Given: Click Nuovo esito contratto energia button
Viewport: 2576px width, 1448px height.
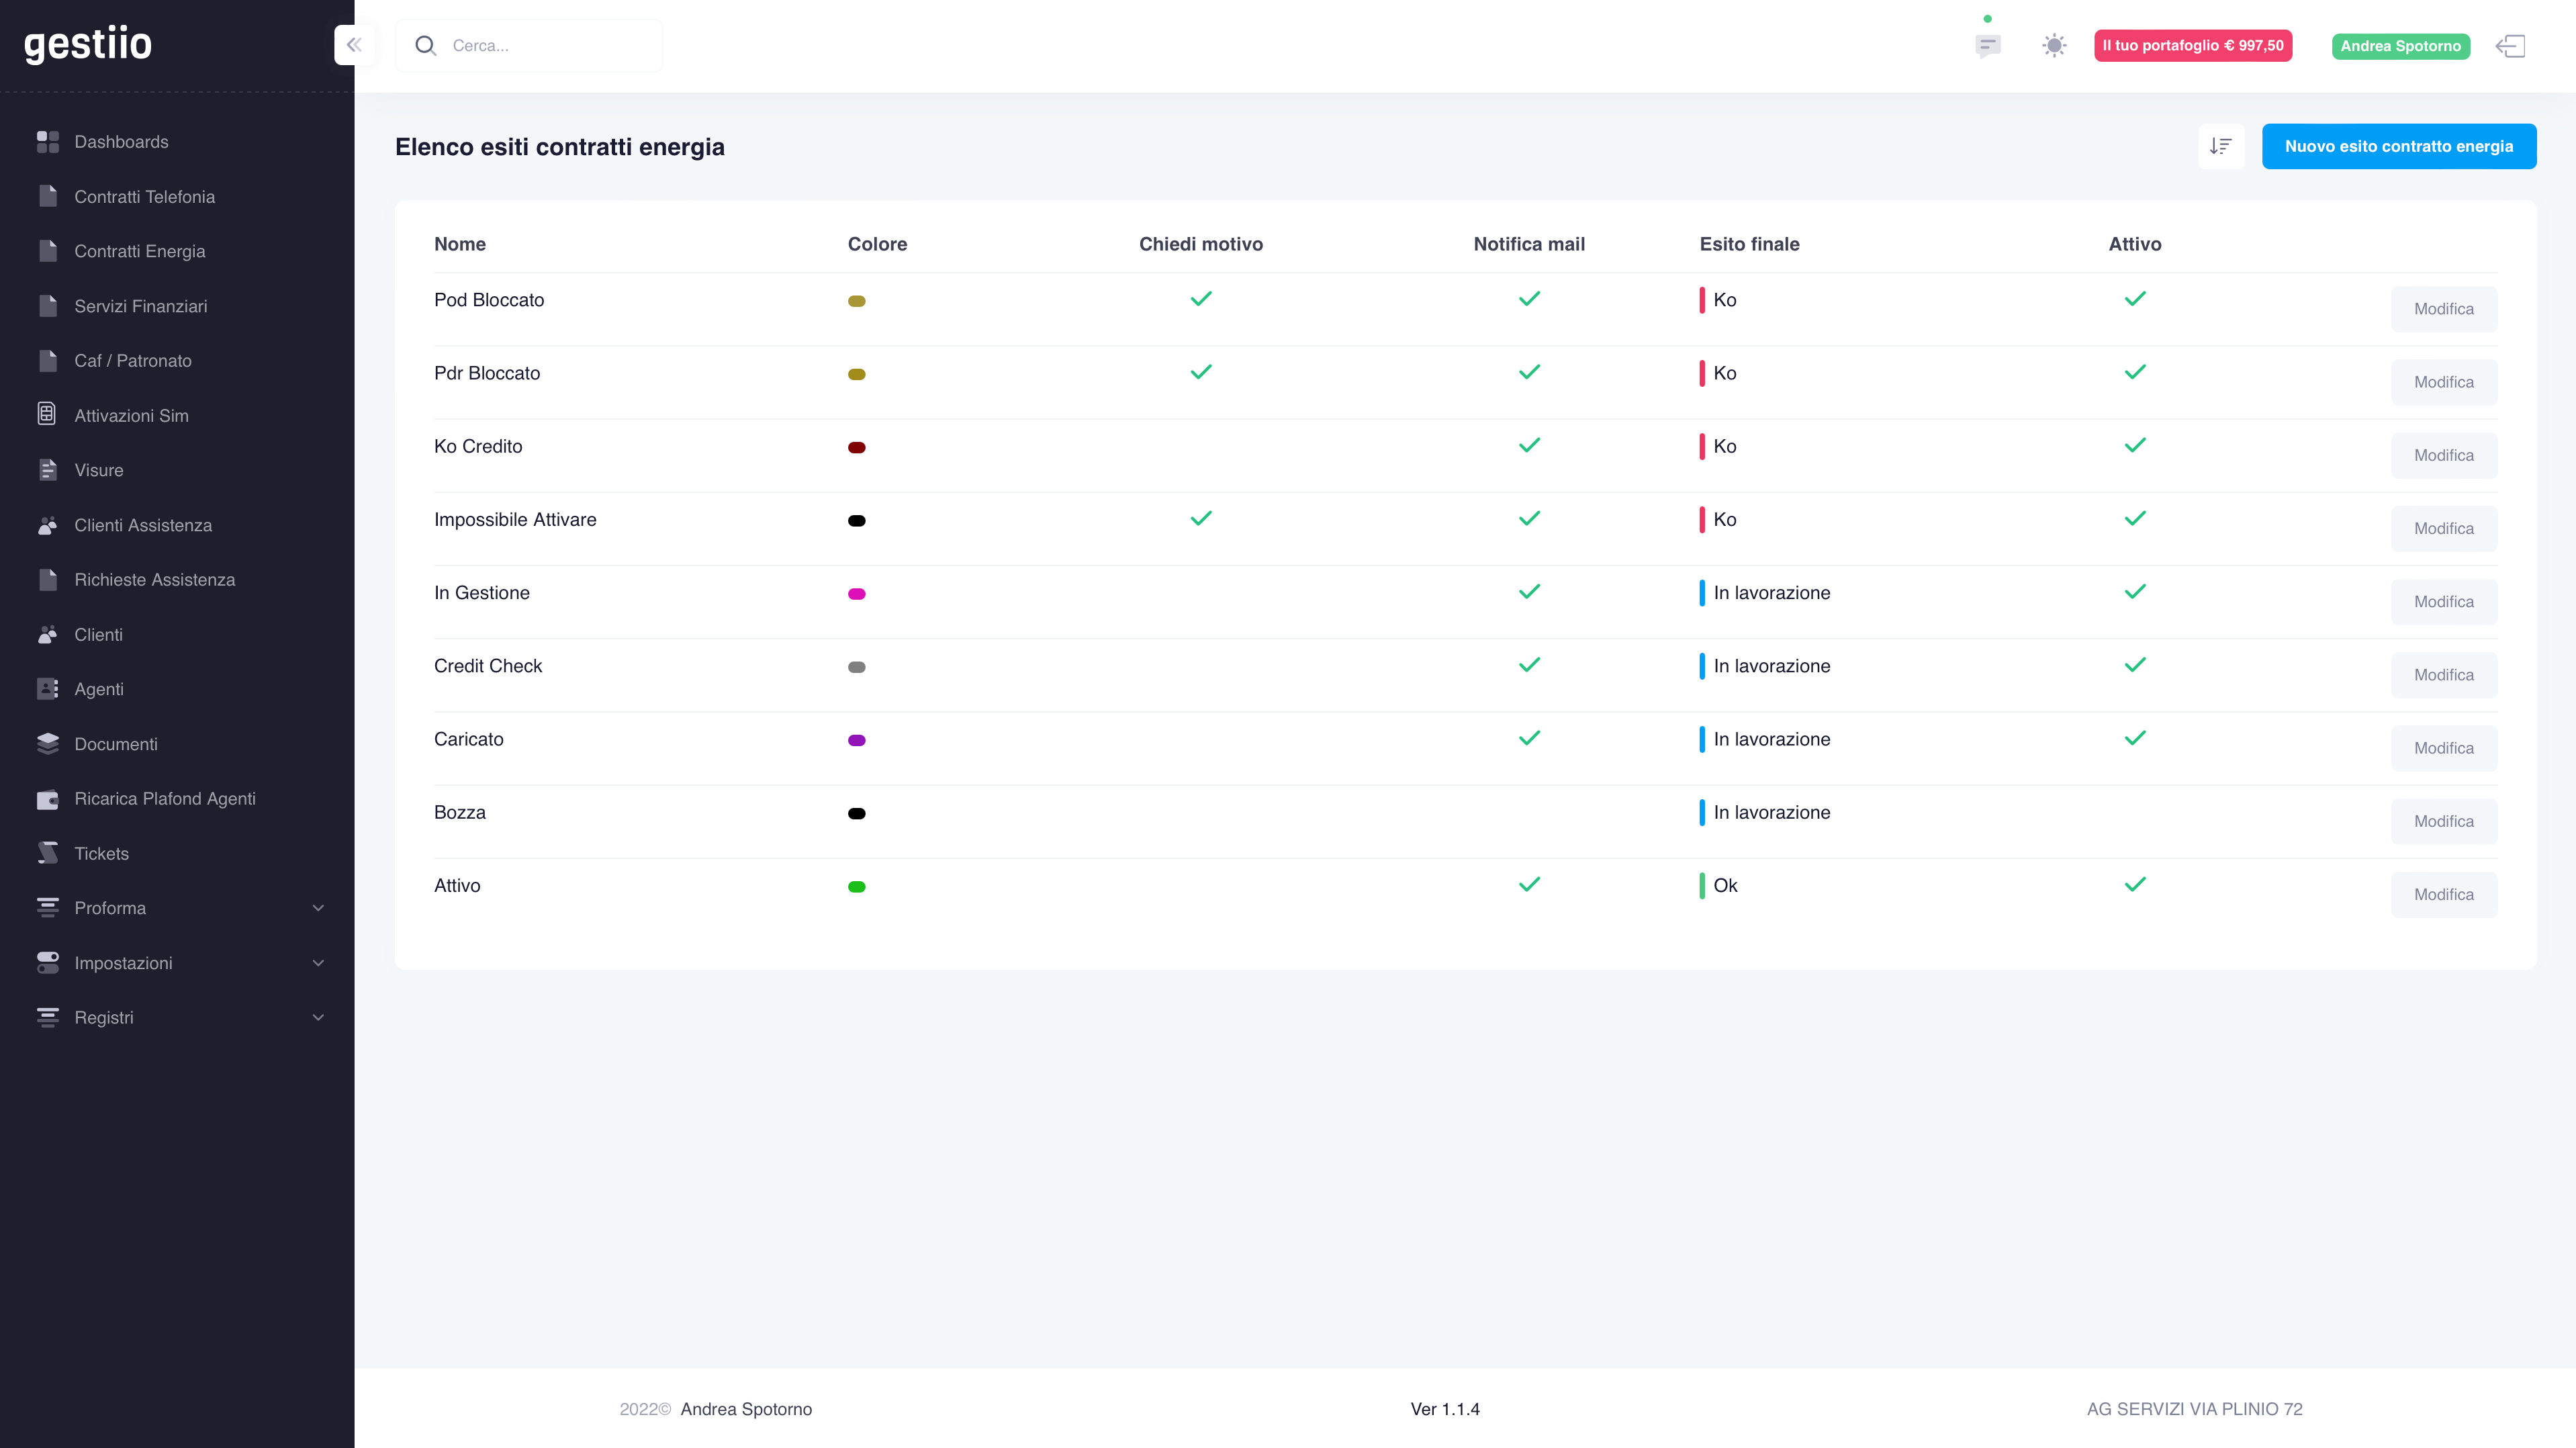Looking at the screenshot, I should pyautogui.click(x=2399, y=146).
